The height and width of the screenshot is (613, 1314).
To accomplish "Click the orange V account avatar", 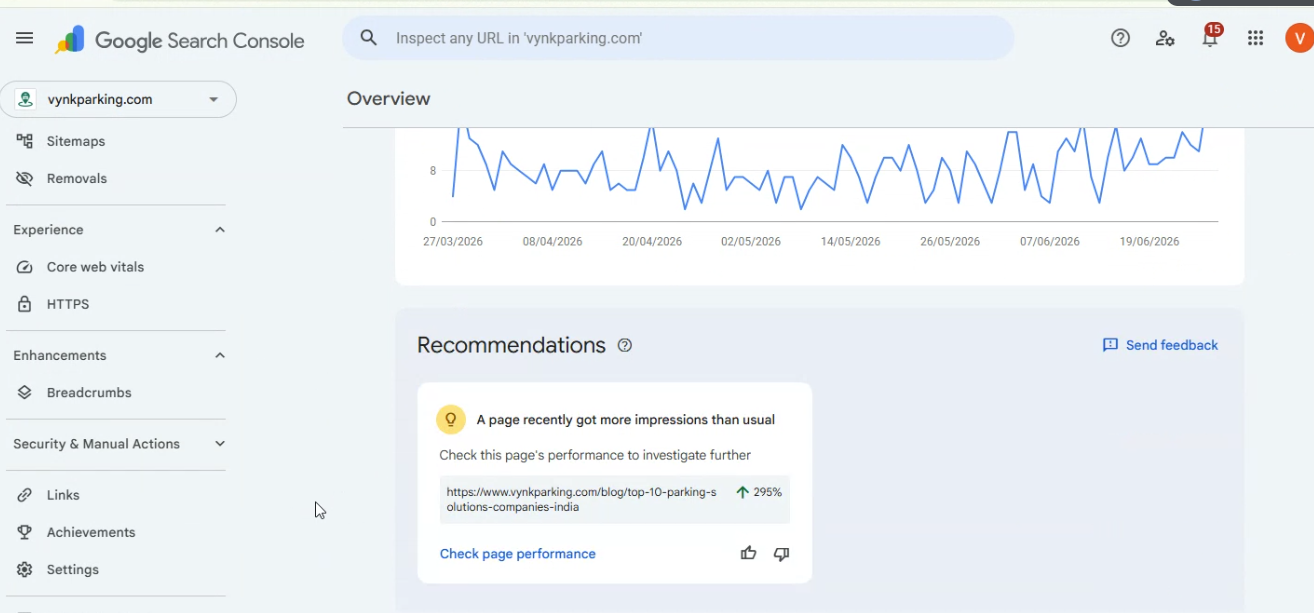I will point(1299,39).
